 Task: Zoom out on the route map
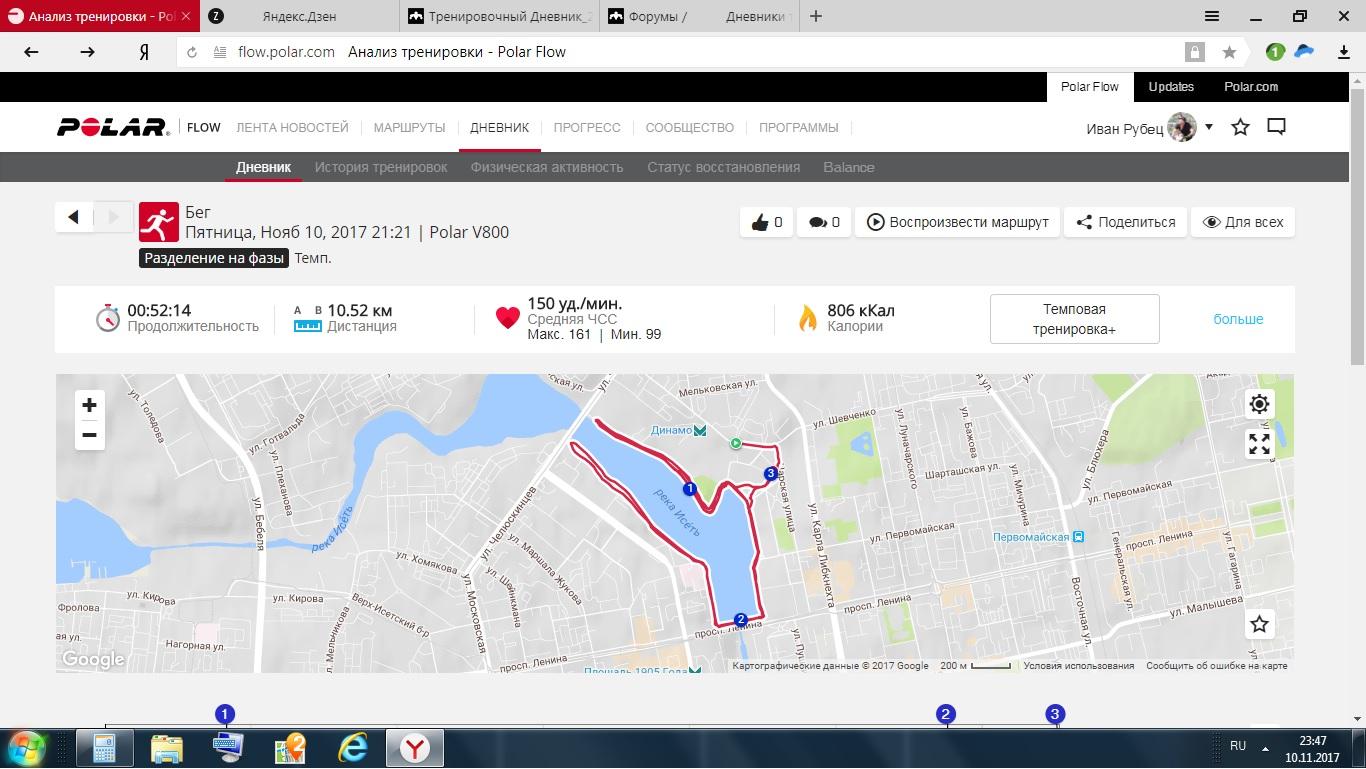(89, 435)
